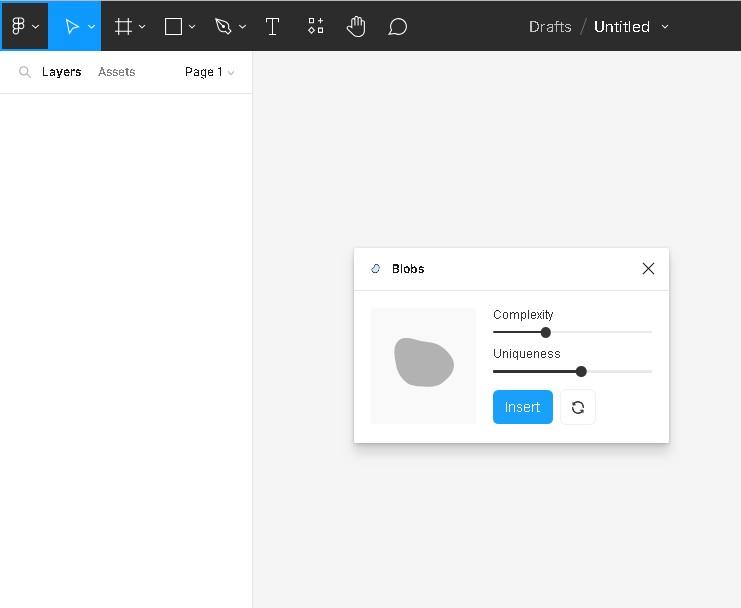The height and width of the screenshot is (608, 741).
Task: Regenerate blob with the refresh icon
Action: tap(578, 407)
